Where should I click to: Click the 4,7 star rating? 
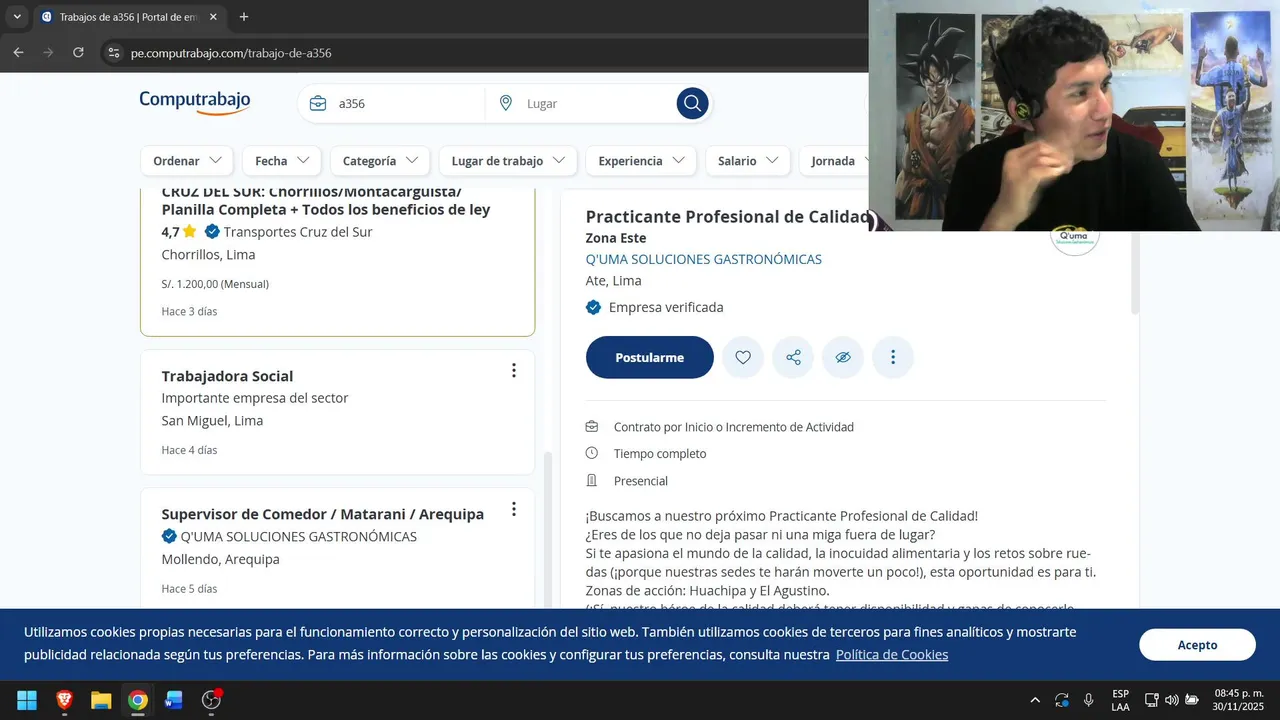pyautogui.click(x=179, y=232)
